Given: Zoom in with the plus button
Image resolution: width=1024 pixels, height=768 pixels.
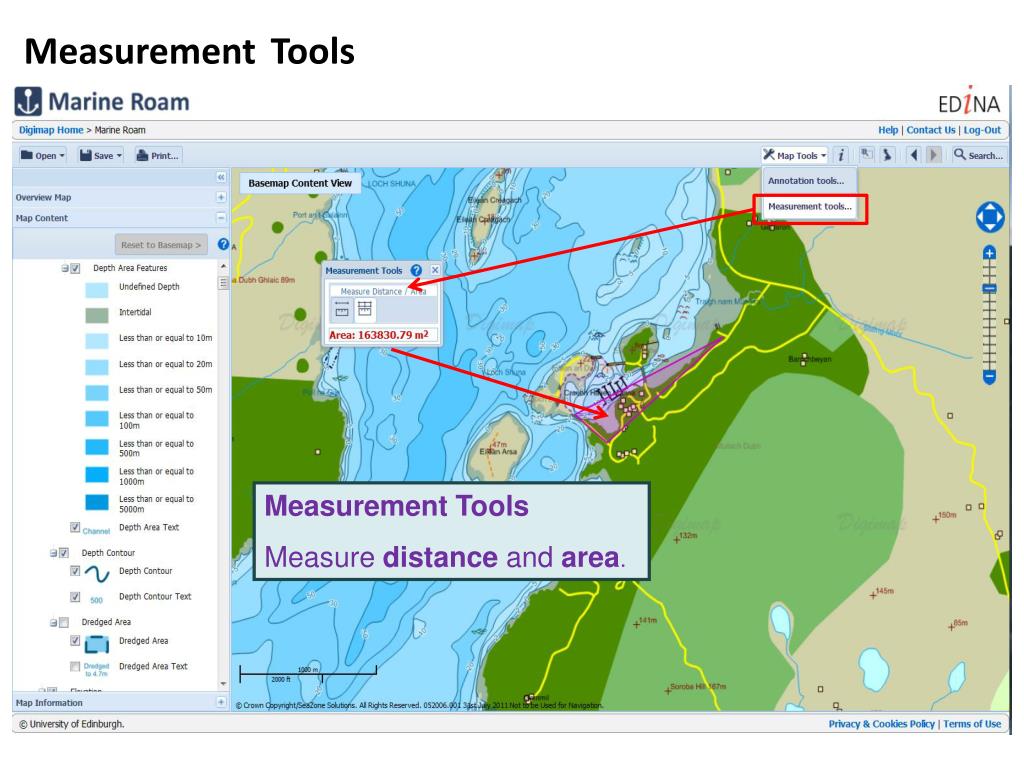Looking at the screenshot, I should pos(989,253).
